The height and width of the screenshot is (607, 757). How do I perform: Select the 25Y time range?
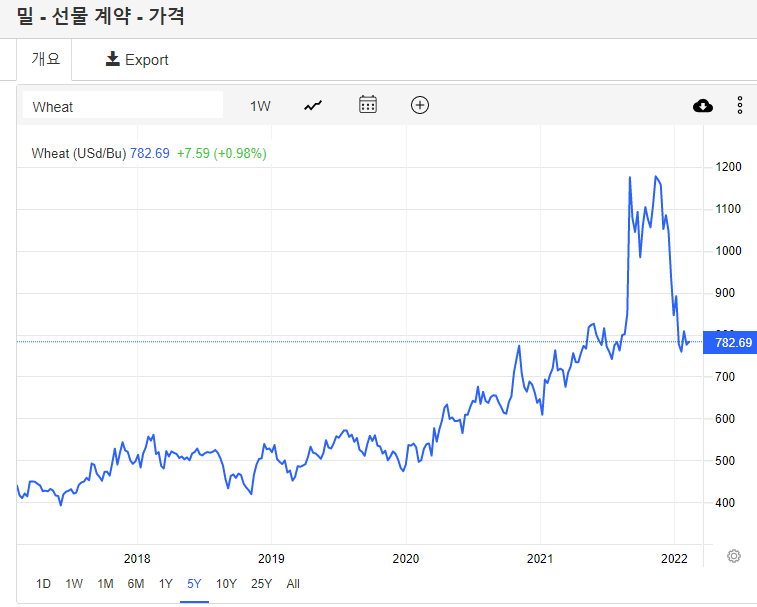261,584
